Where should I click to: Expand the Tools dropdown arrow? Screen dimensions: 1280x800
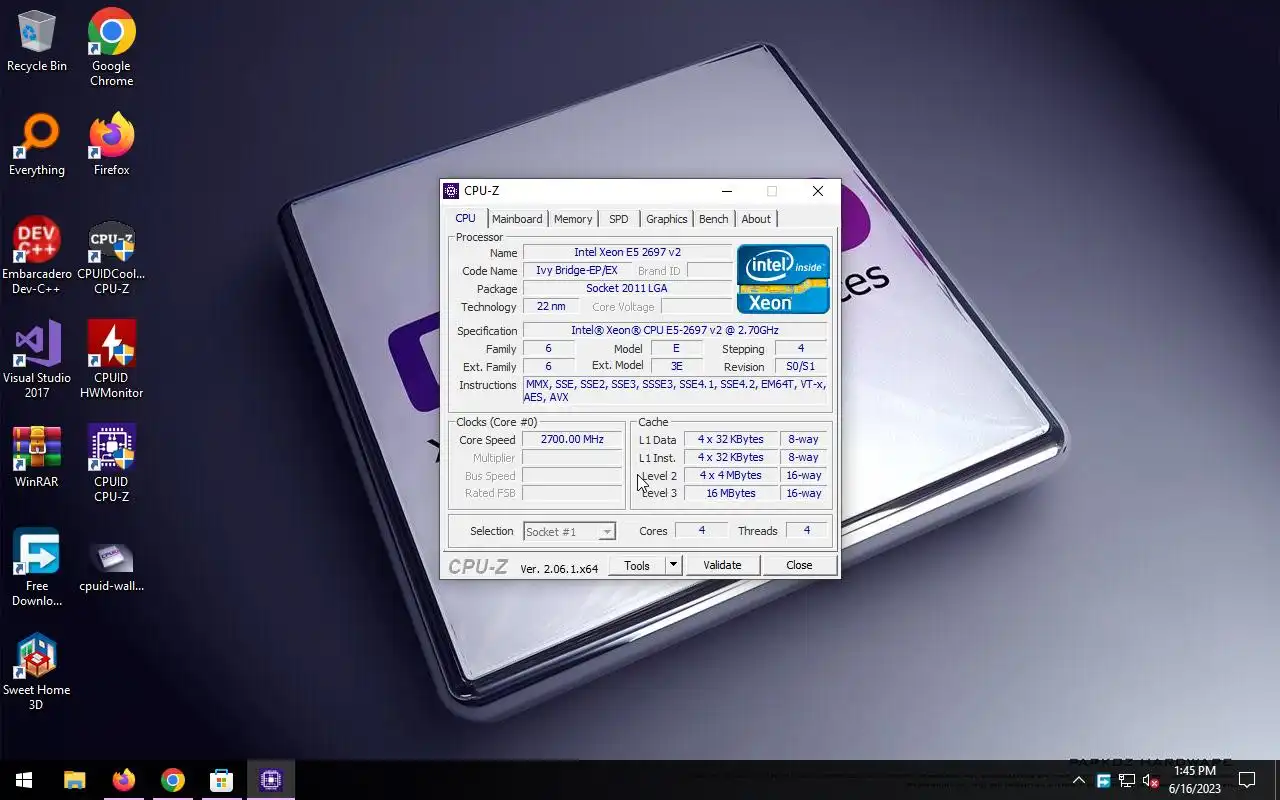coord(673,565)
